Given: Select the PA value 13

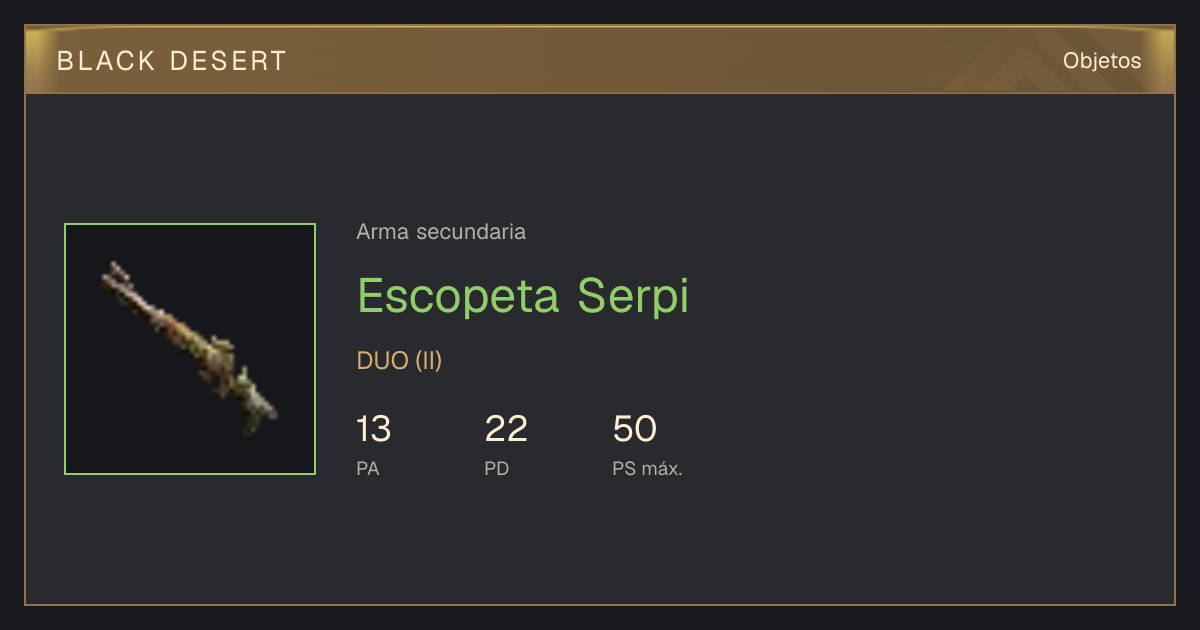Looking at the screenshot, I should [373, 429].
